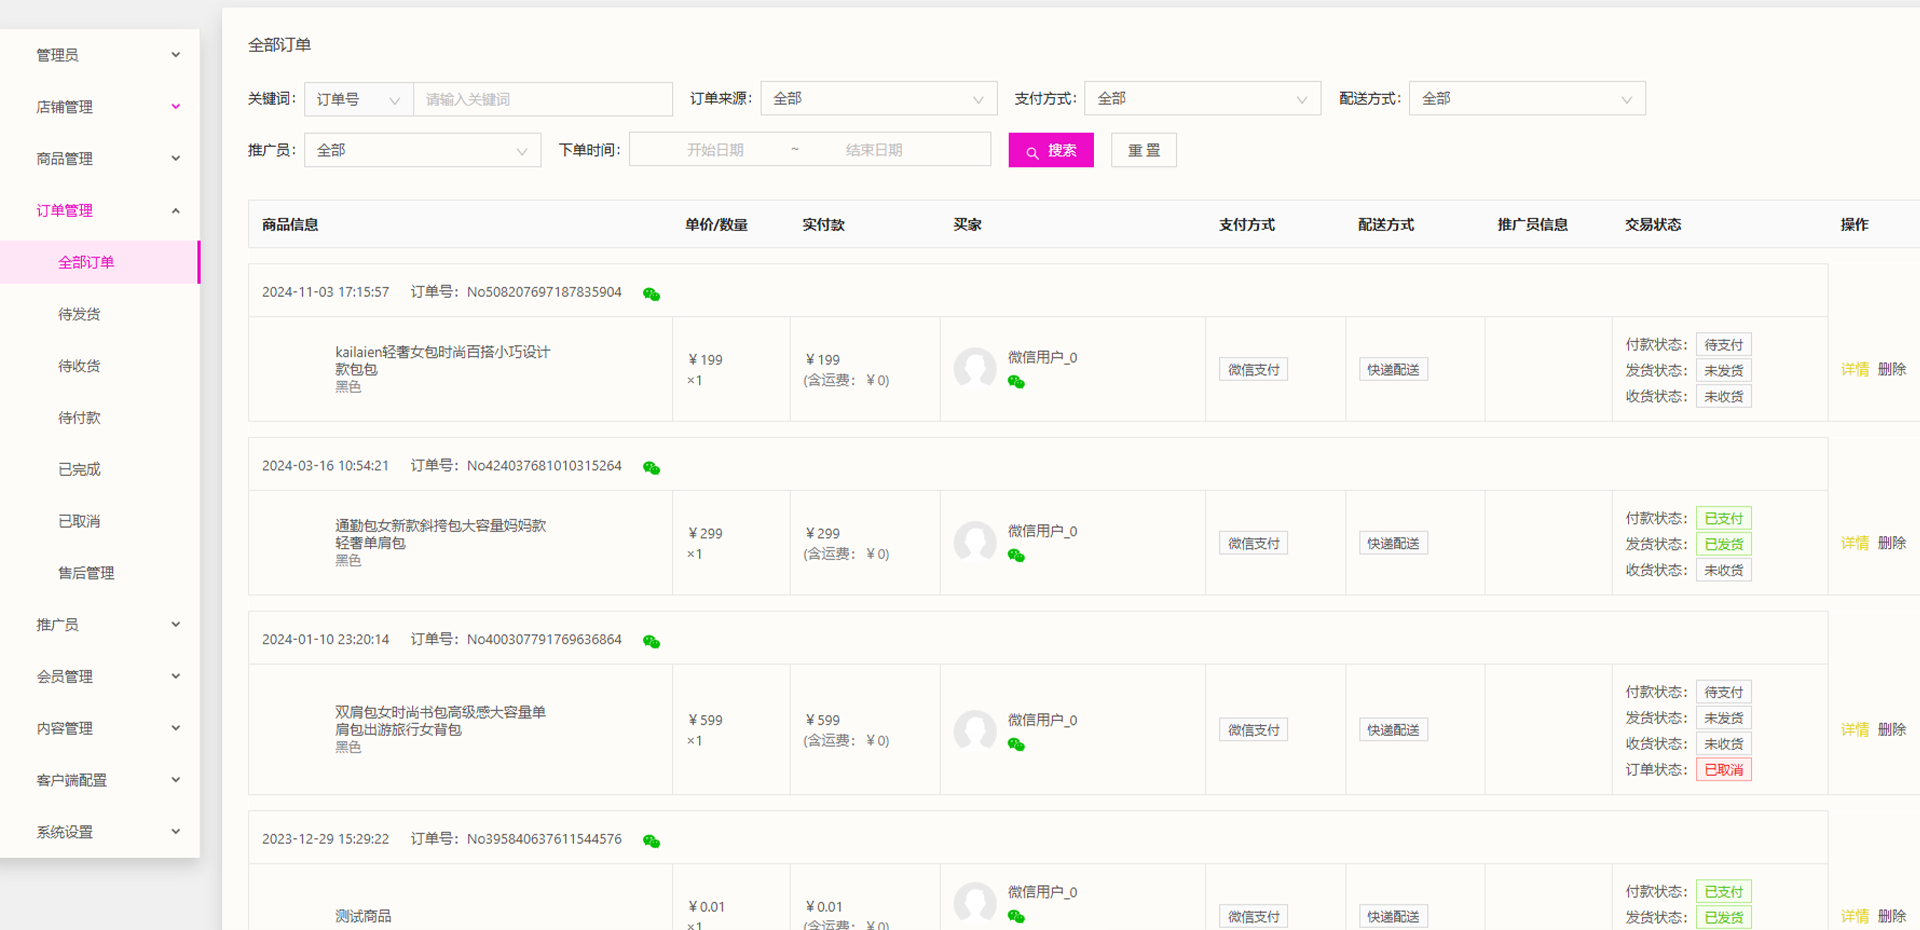Click buyer avatar in 测试商品 order row
The width and height of the screenshot is (1920, 930).
click(x=975, y=902)
